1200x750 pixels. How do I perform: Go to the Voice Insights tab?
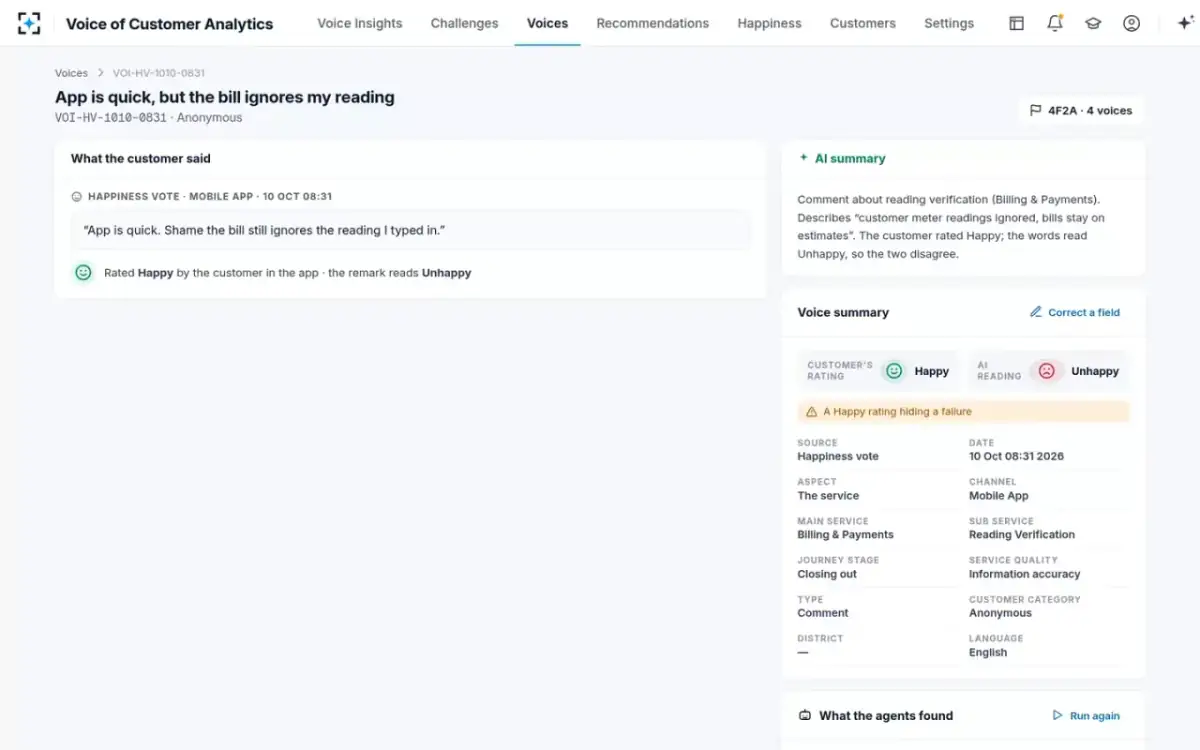coord(360,23)
